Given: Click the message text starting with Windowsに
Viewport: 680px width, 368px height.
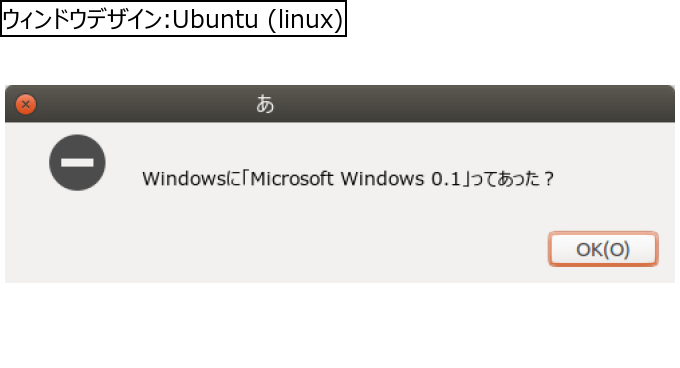Looking at the screenshot, I should 348,179.
